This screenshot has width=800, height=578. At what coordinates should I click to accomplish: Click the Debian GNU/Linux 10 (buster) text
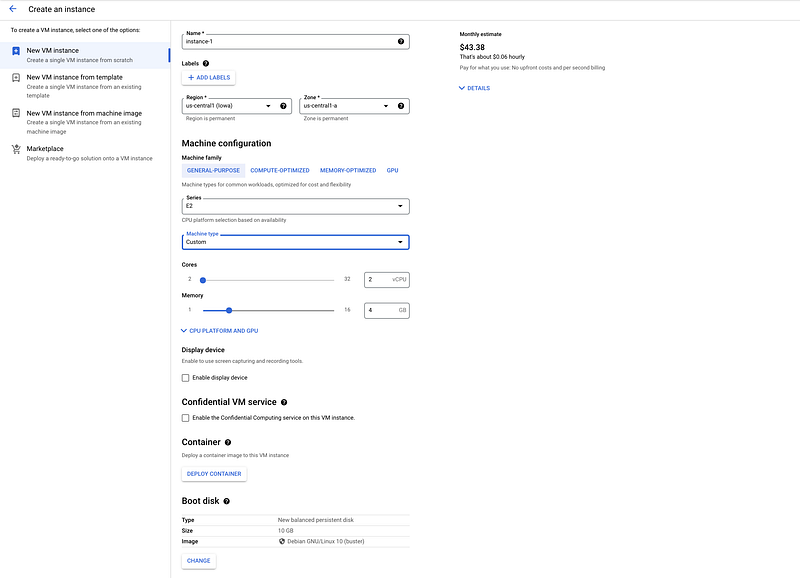(326, 541)
